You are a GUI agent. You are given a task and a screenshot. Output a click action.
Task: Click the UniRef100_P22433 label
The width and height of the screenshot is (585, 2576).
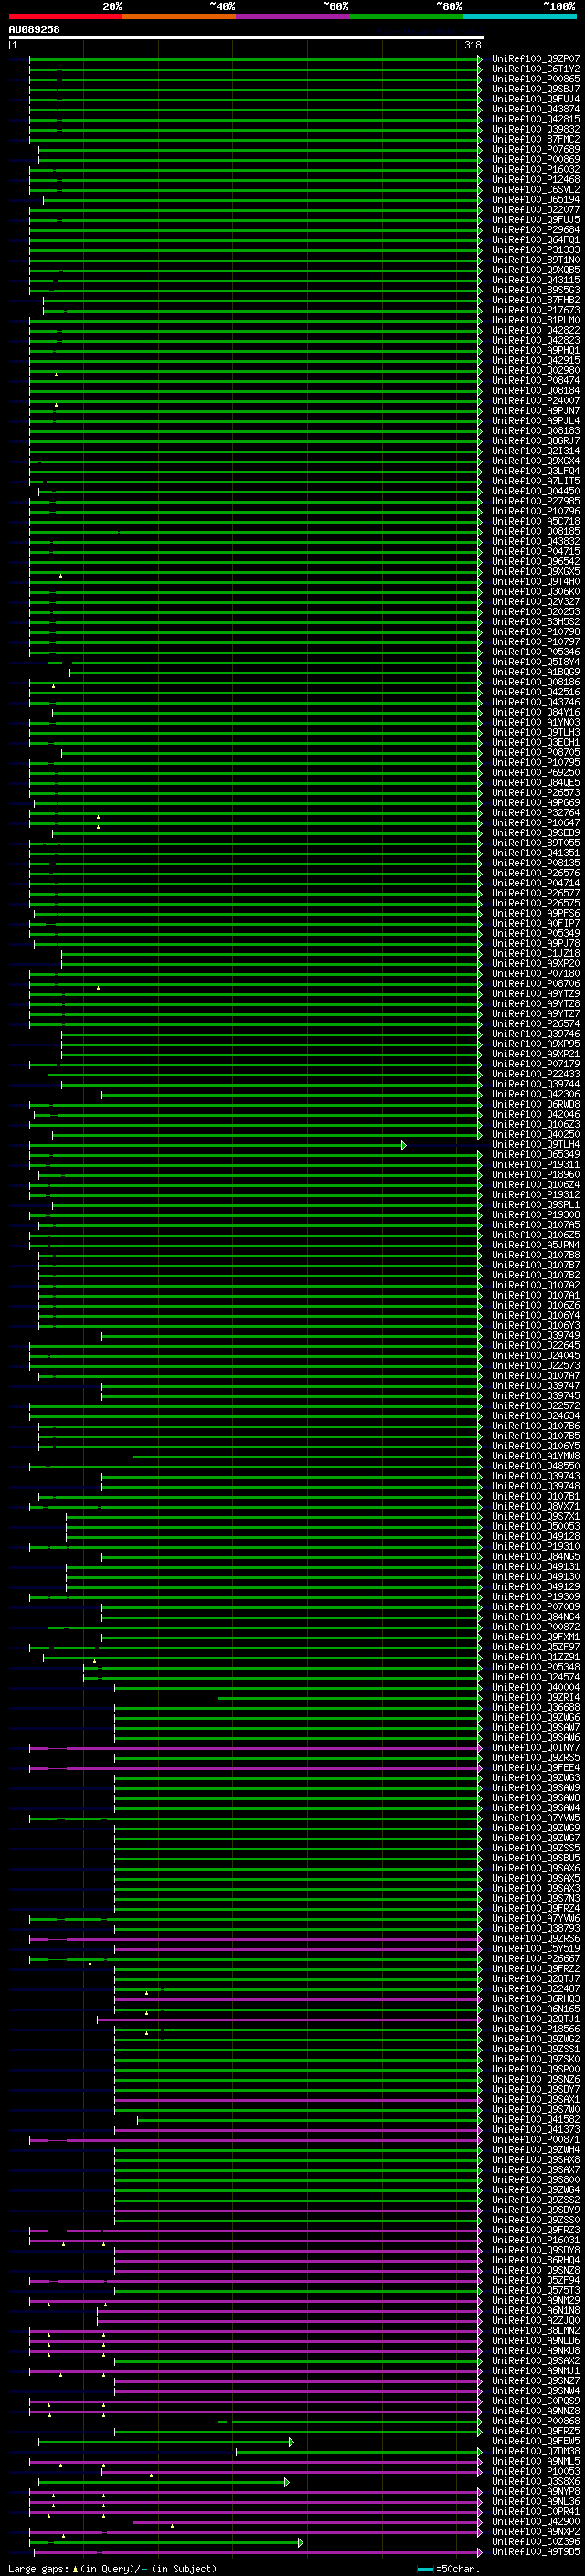point(535,1074)
